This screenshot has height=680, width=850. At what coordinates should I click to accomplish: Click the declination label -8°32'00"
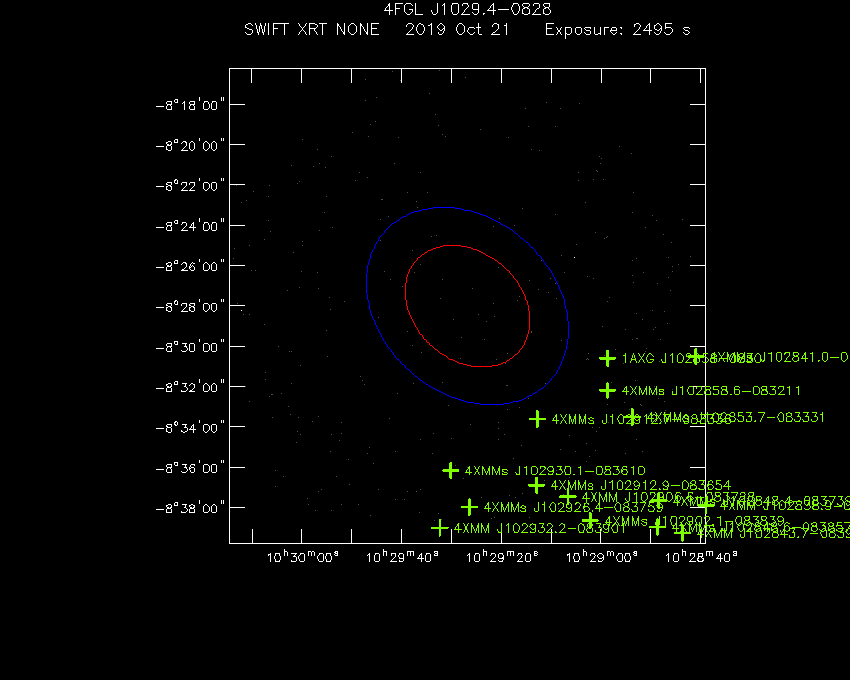tap(190, 387)
